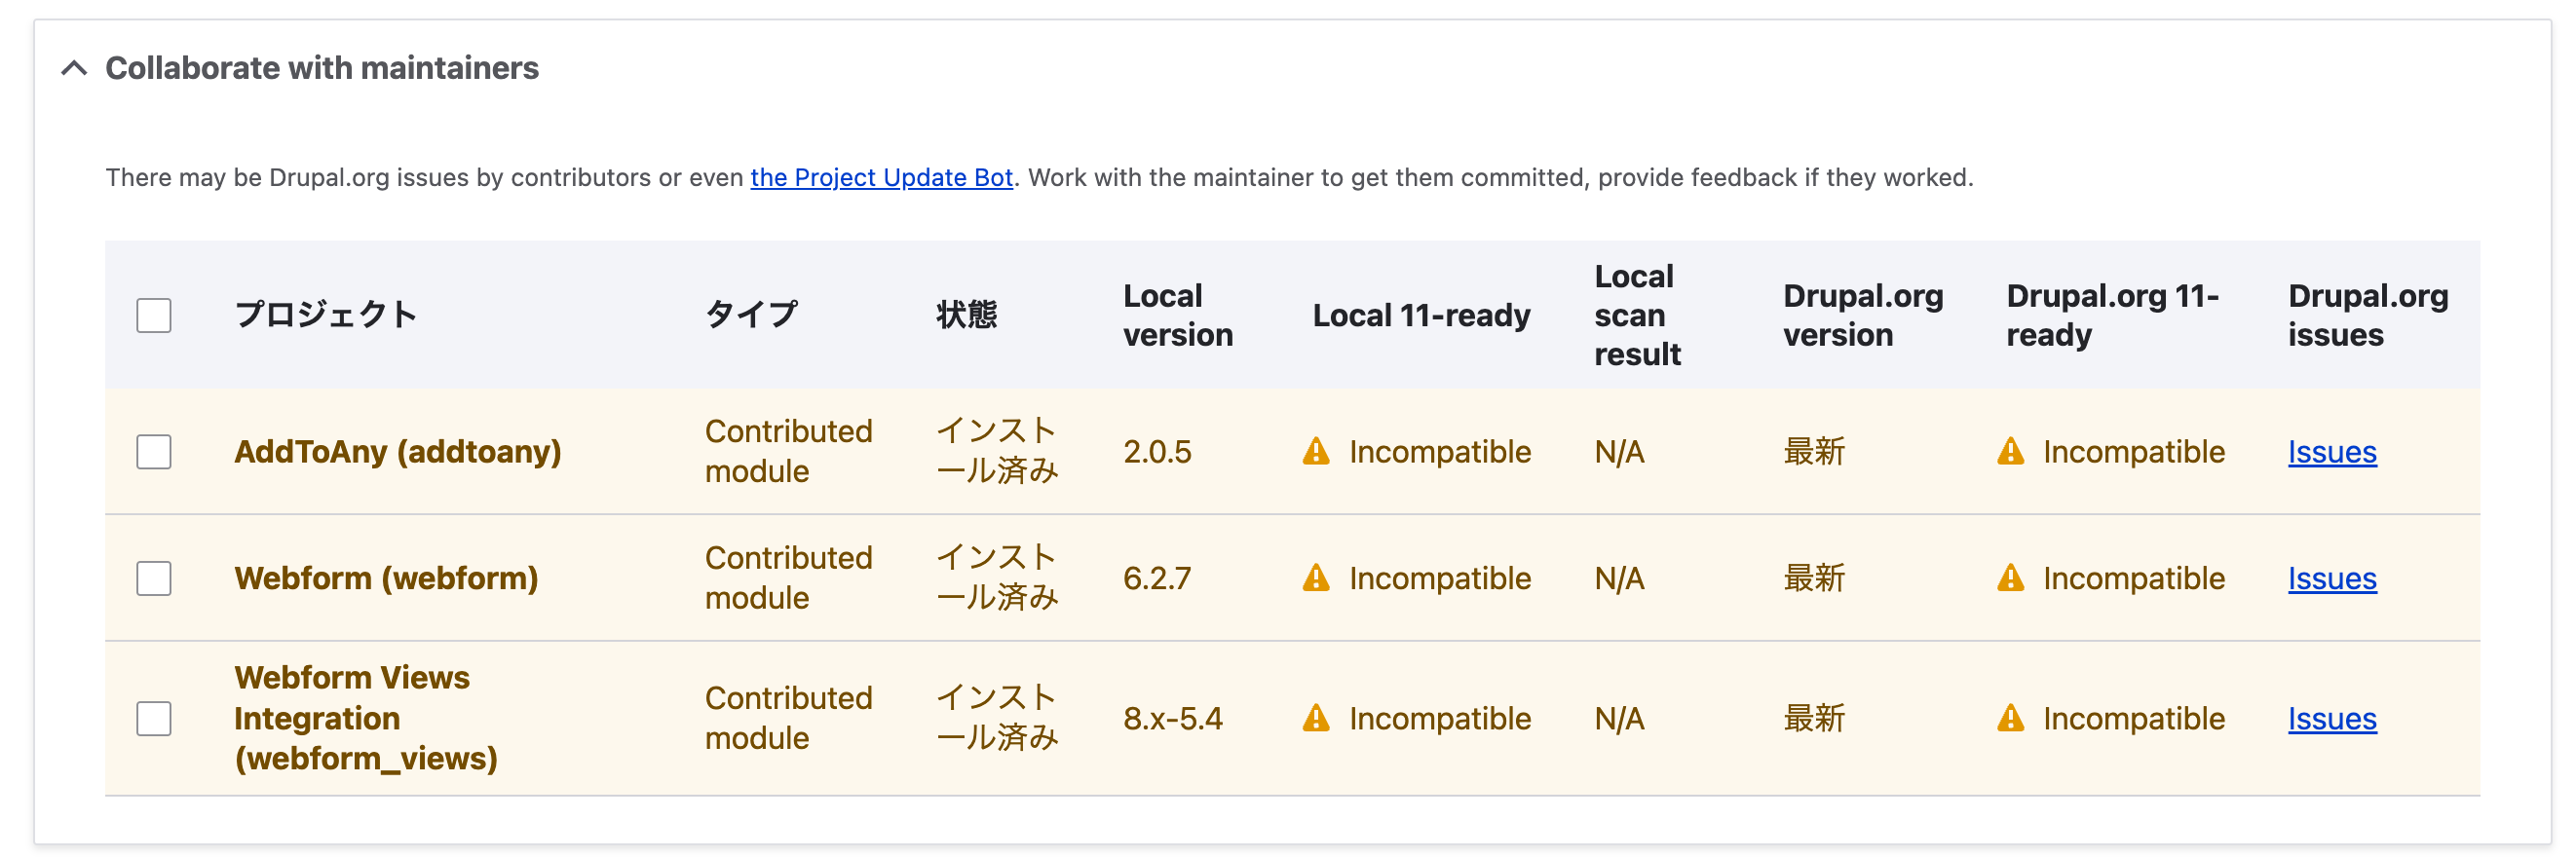Check the AddToAny (addtoany) row checkbox
This screenshot has height=857, width=2576.
pos(154,451)
